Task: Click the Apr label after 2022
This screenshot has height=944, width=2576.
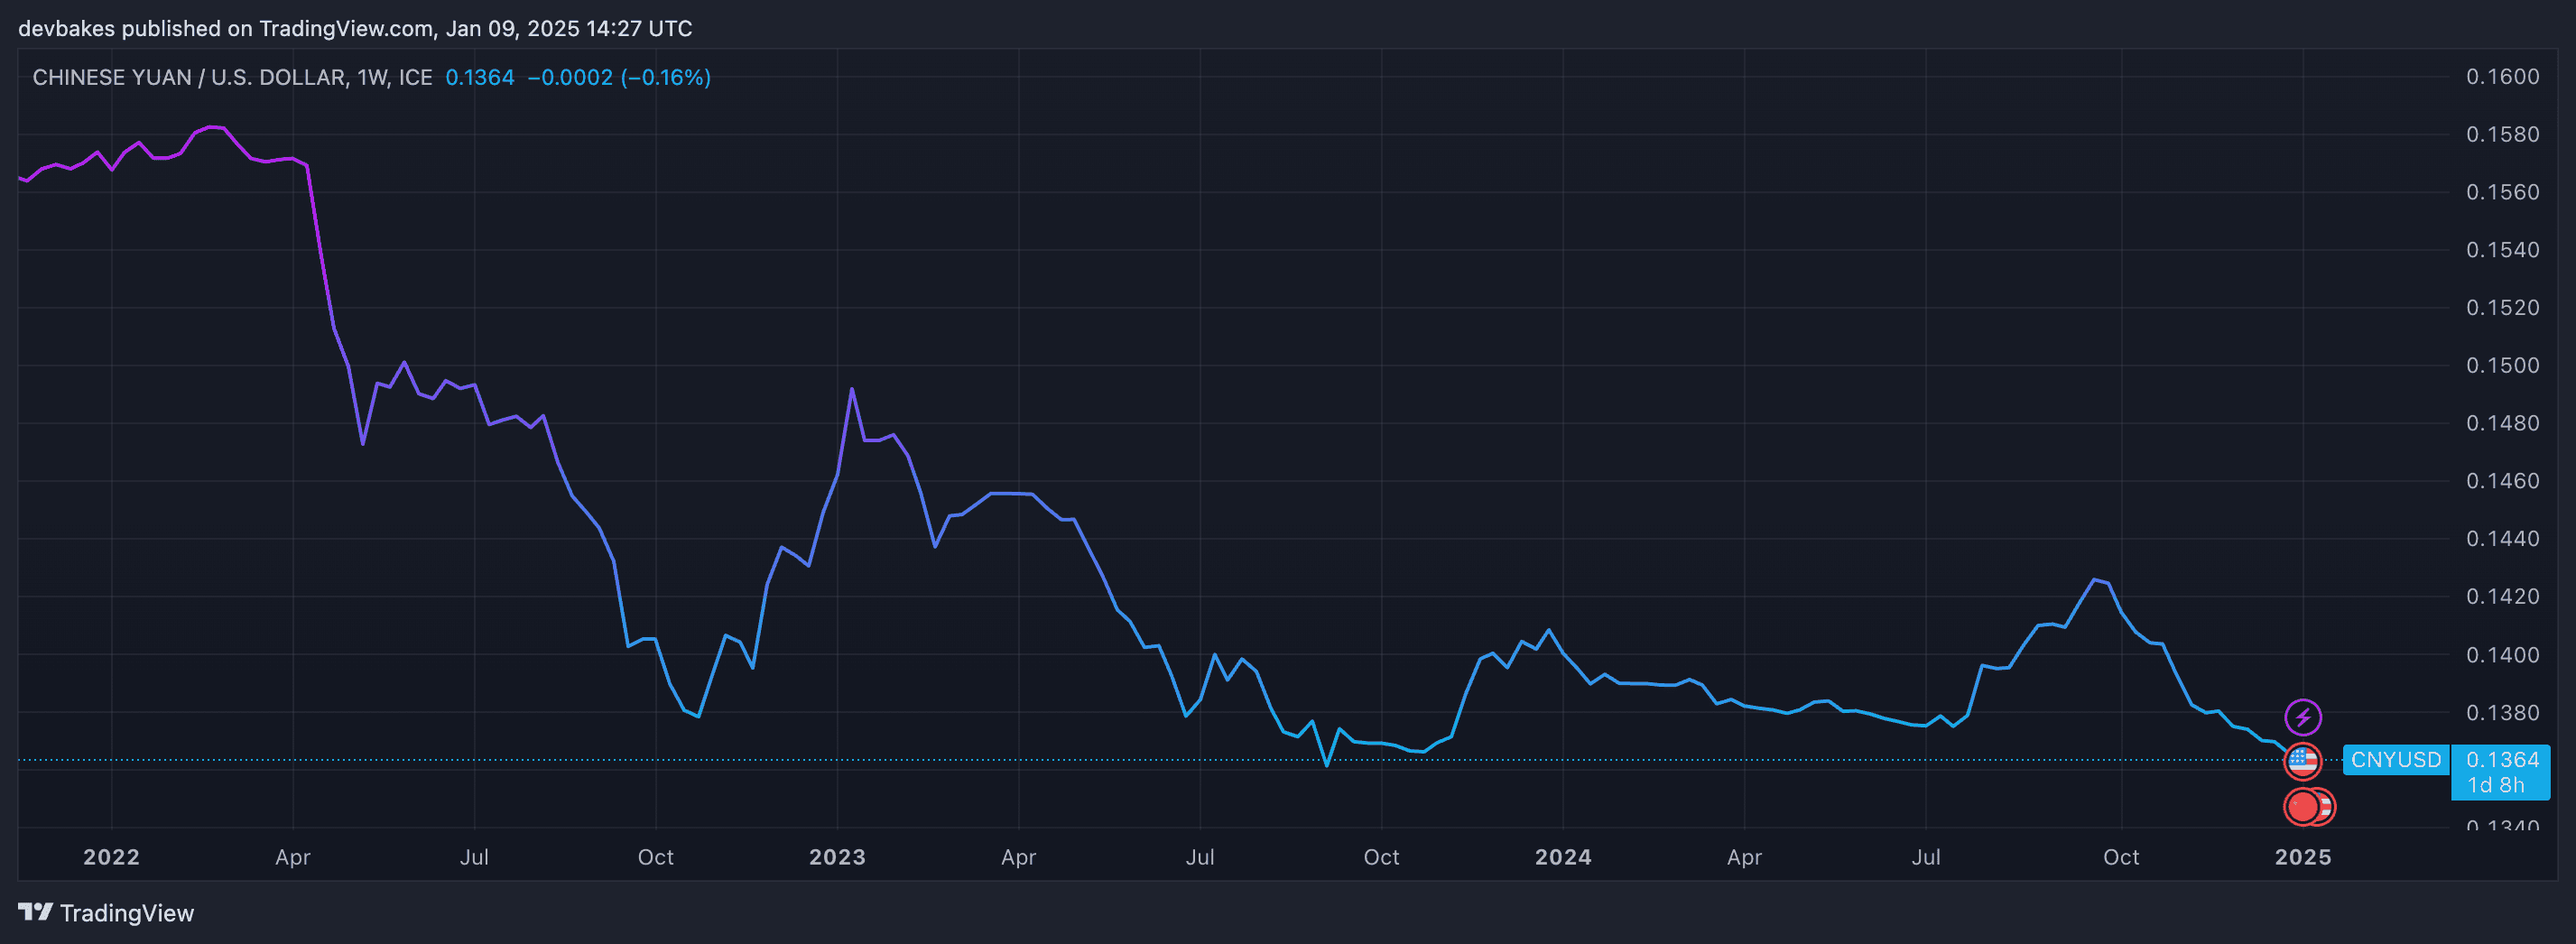Action: [293, 857]
